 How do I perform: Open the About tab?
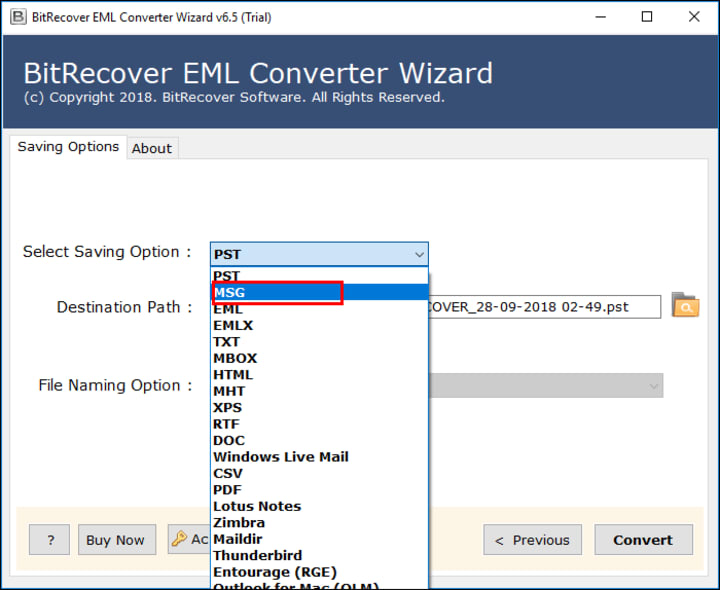tap(152, 148)
